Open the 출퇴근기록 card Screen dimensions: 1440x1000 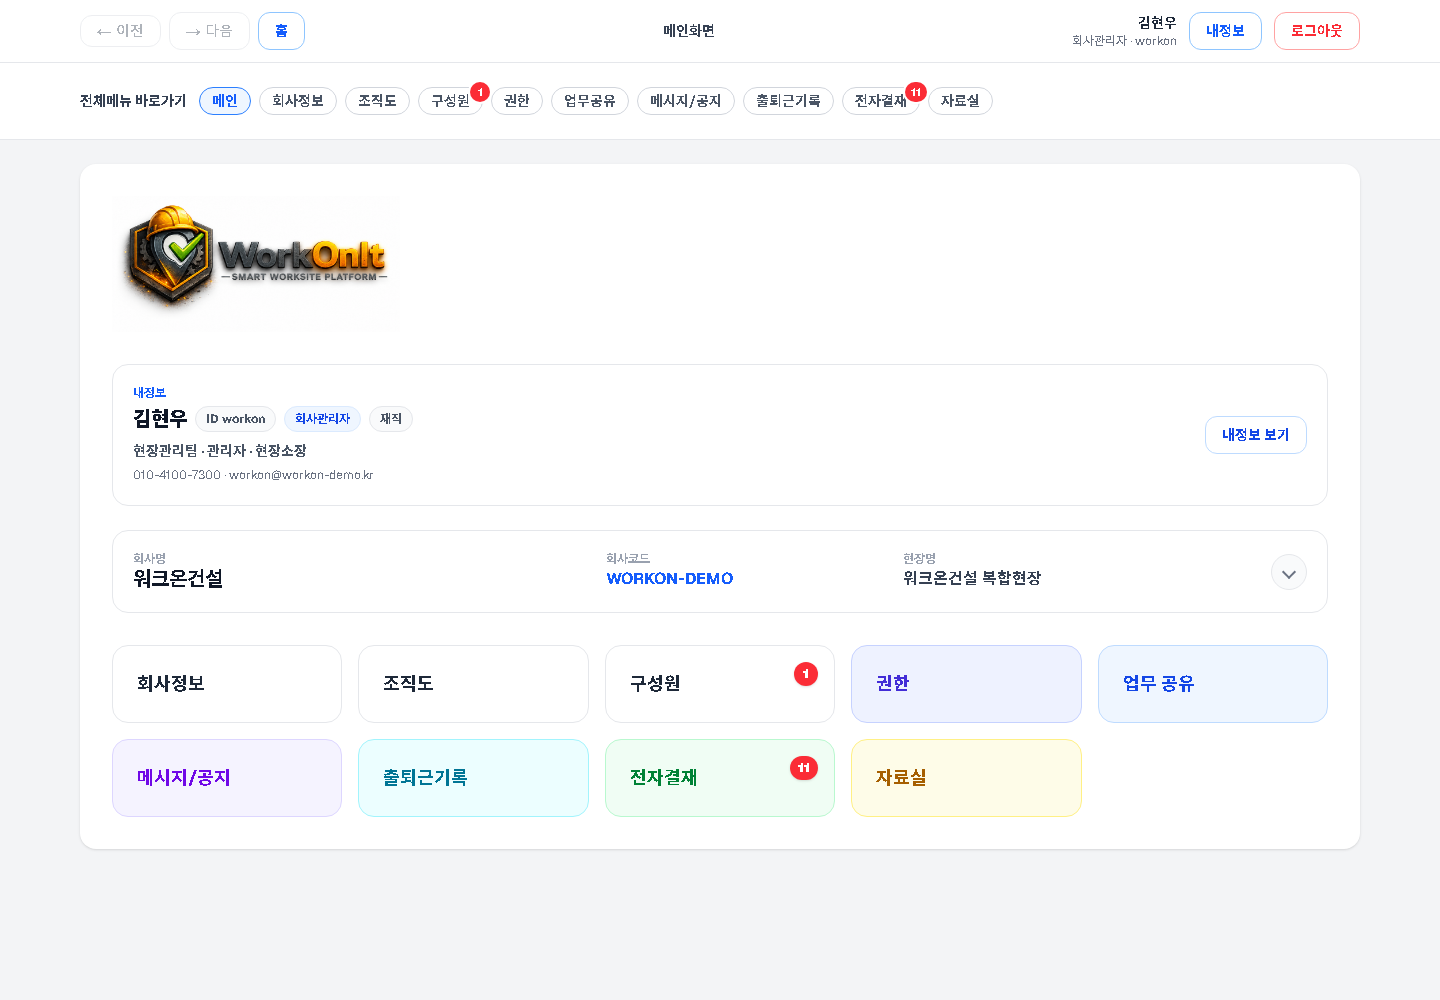coord(473,778)
